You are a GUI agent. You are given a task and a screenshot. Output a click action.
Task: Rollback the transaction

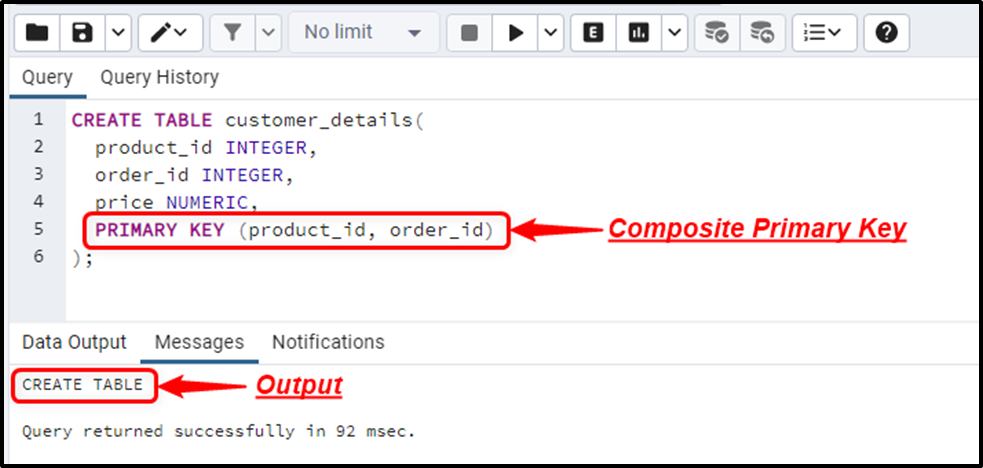pyautogui.click(x=762, y=33)
